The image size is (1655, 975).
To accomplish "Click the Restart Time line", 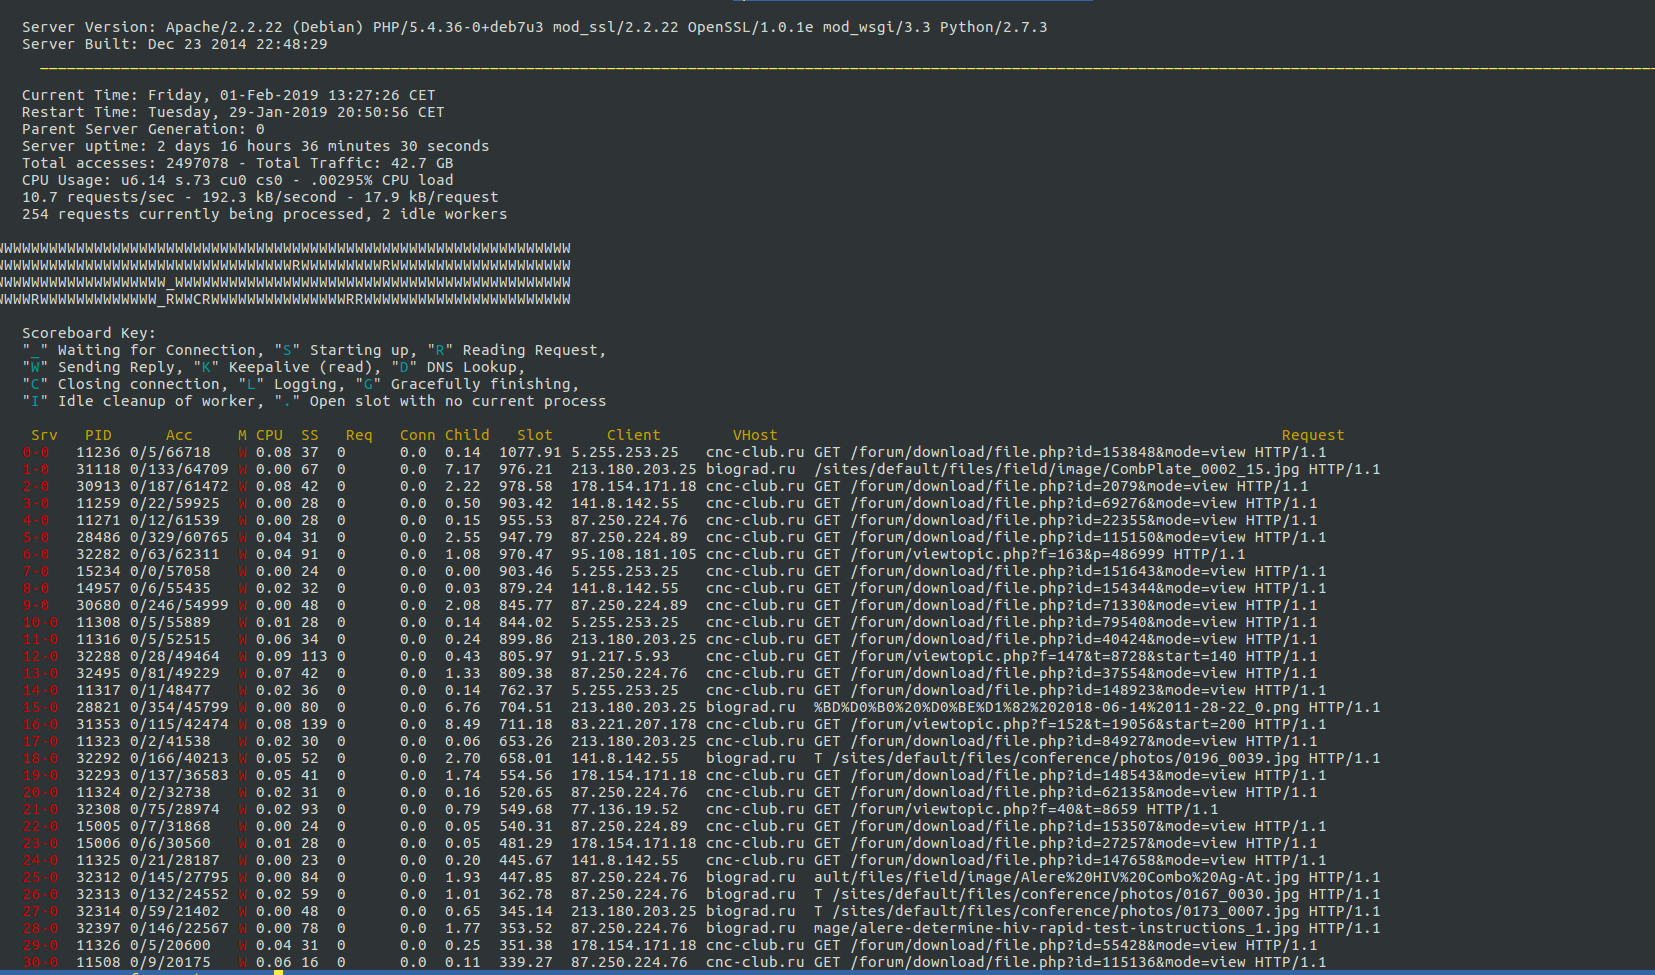I will (x=233, y=112).
